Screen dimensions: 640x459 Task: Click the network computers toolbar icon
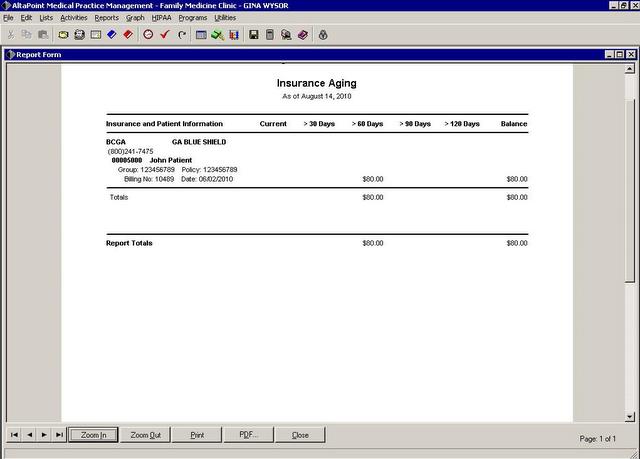(x=286, y=35)
